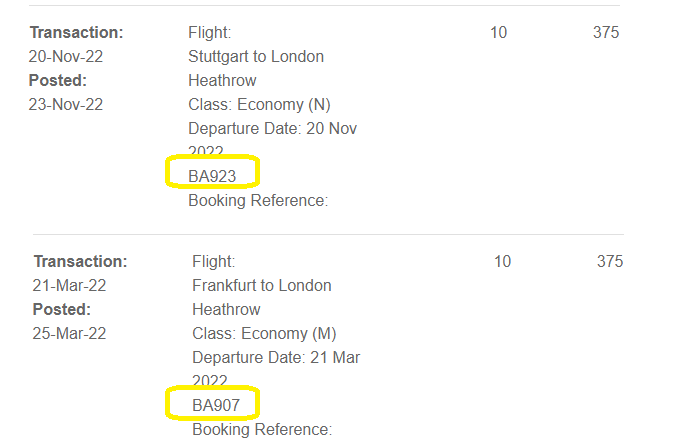This screenshot has height=438, width=694.
Task: Click the 10 value in Frankfurt row
Action: click(502, 261)
